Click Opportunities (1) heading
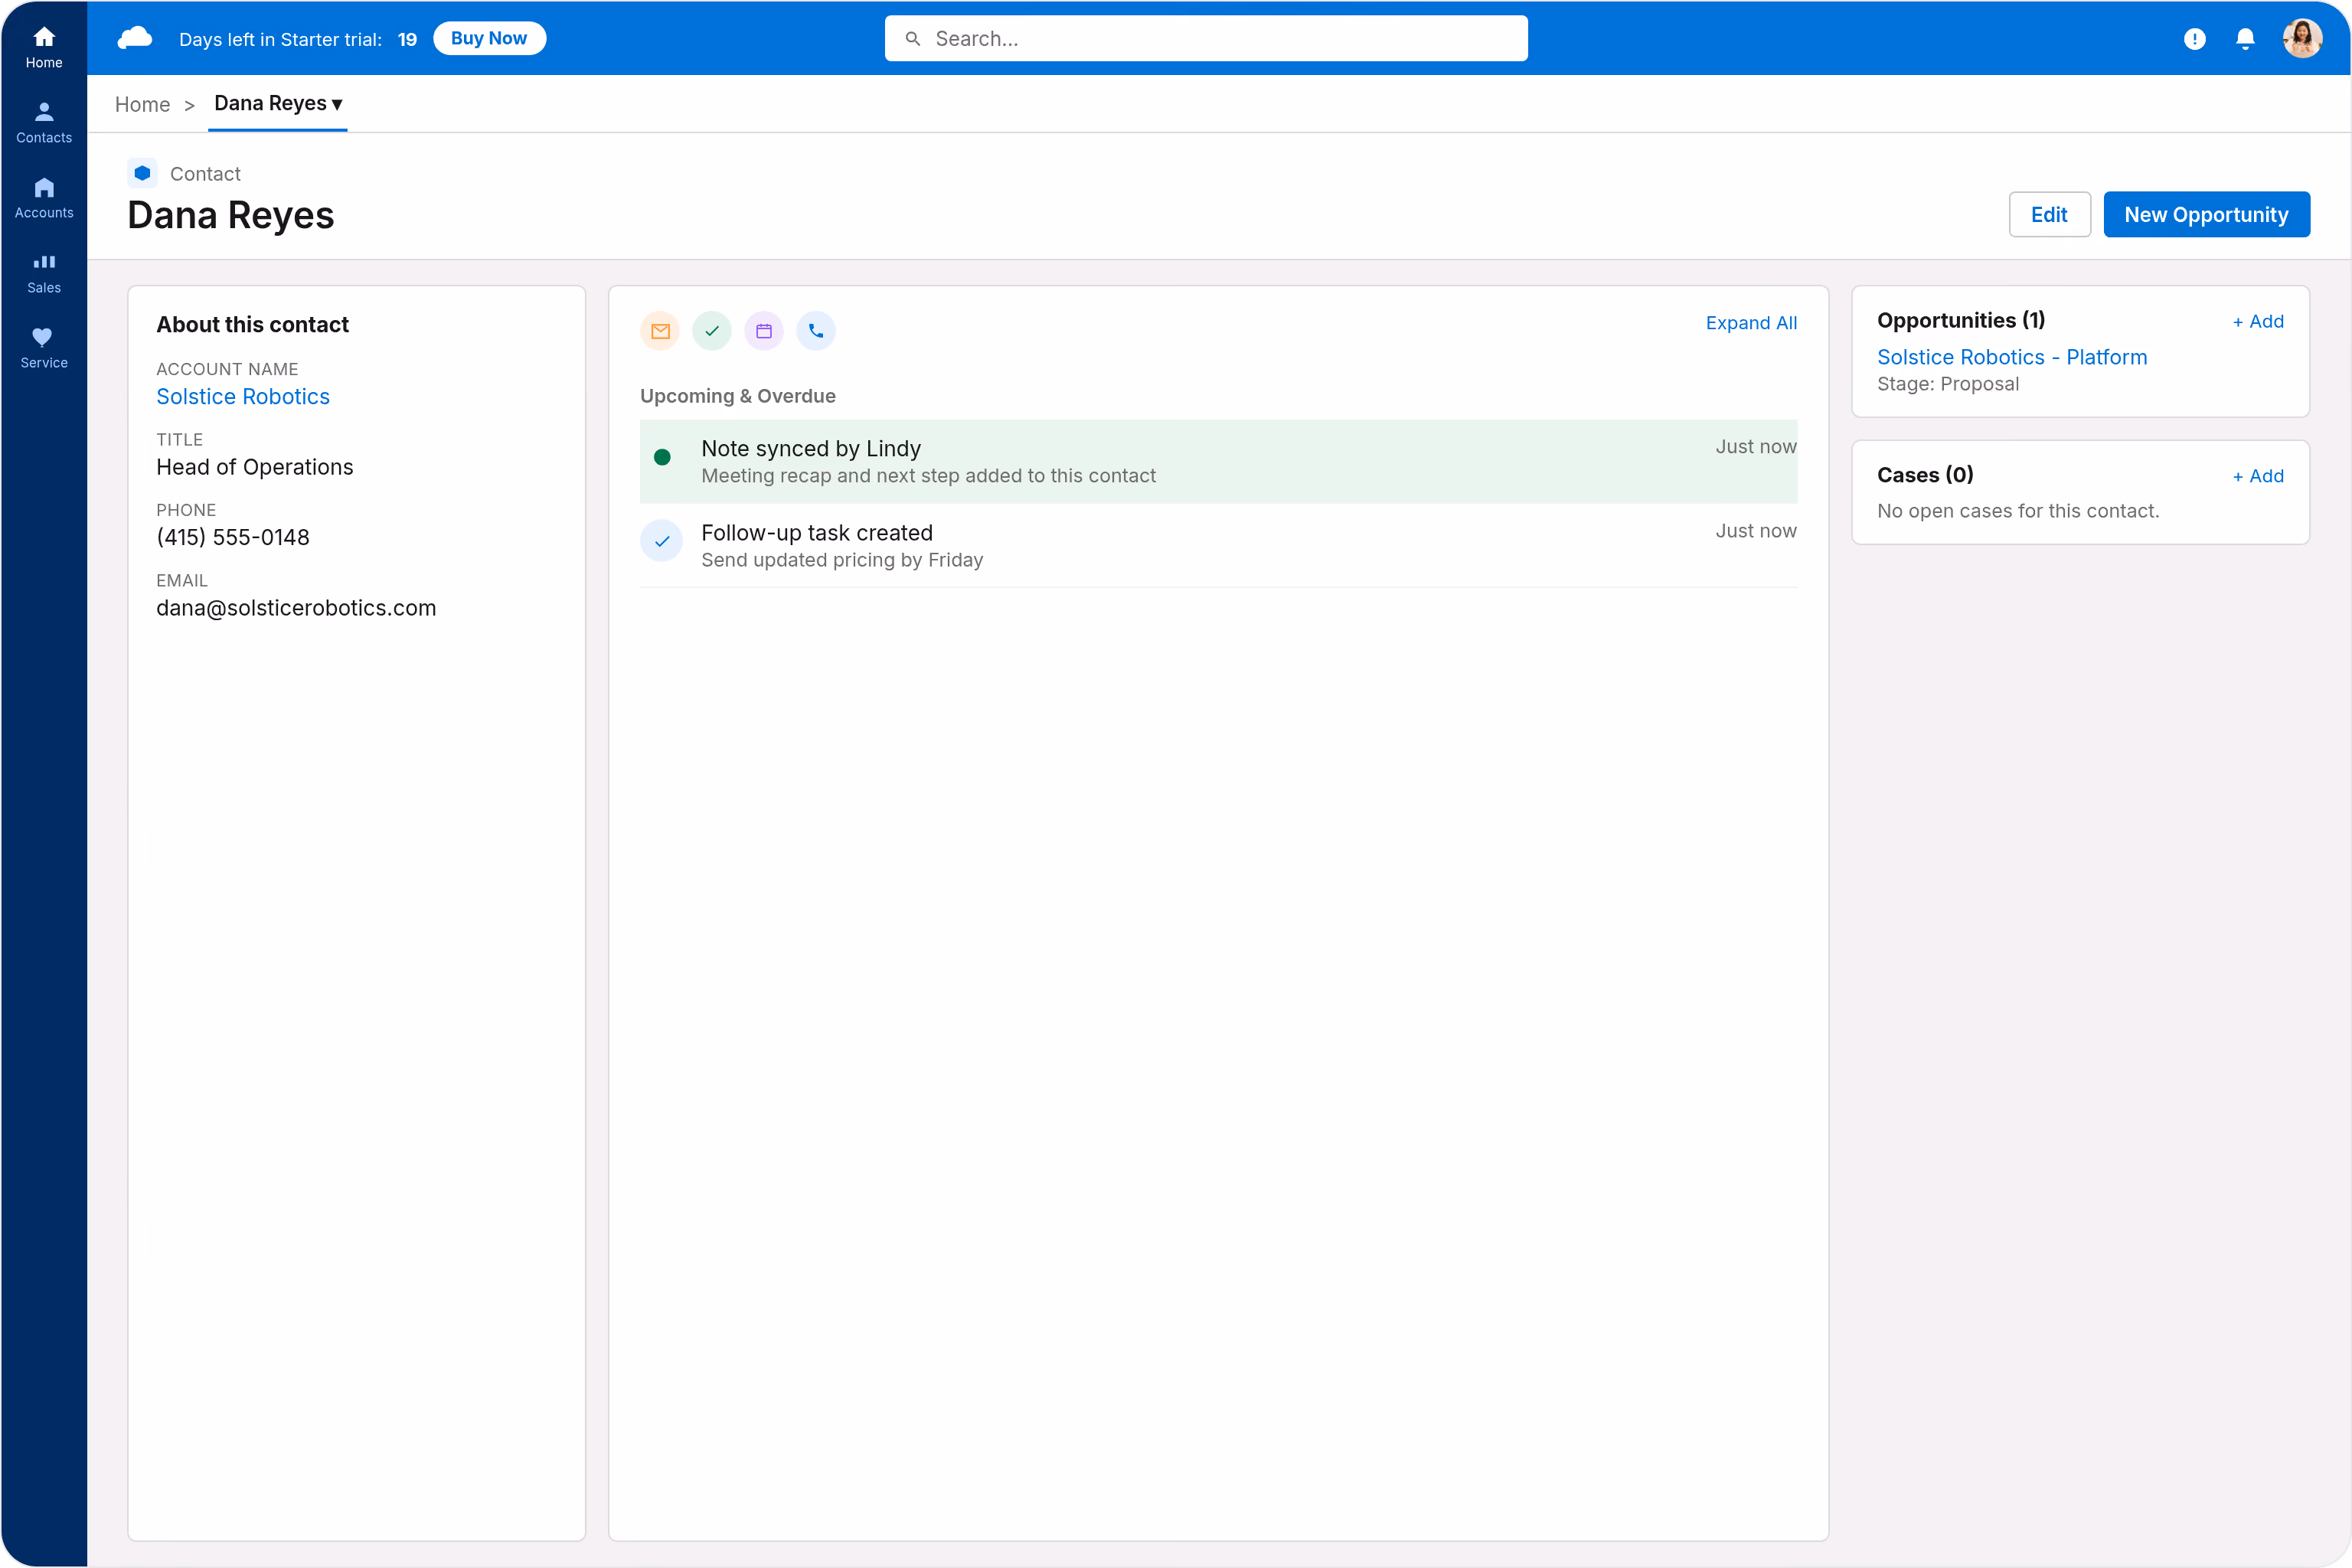The width and height of the screenshot is (2352, 1568). 1961,321
